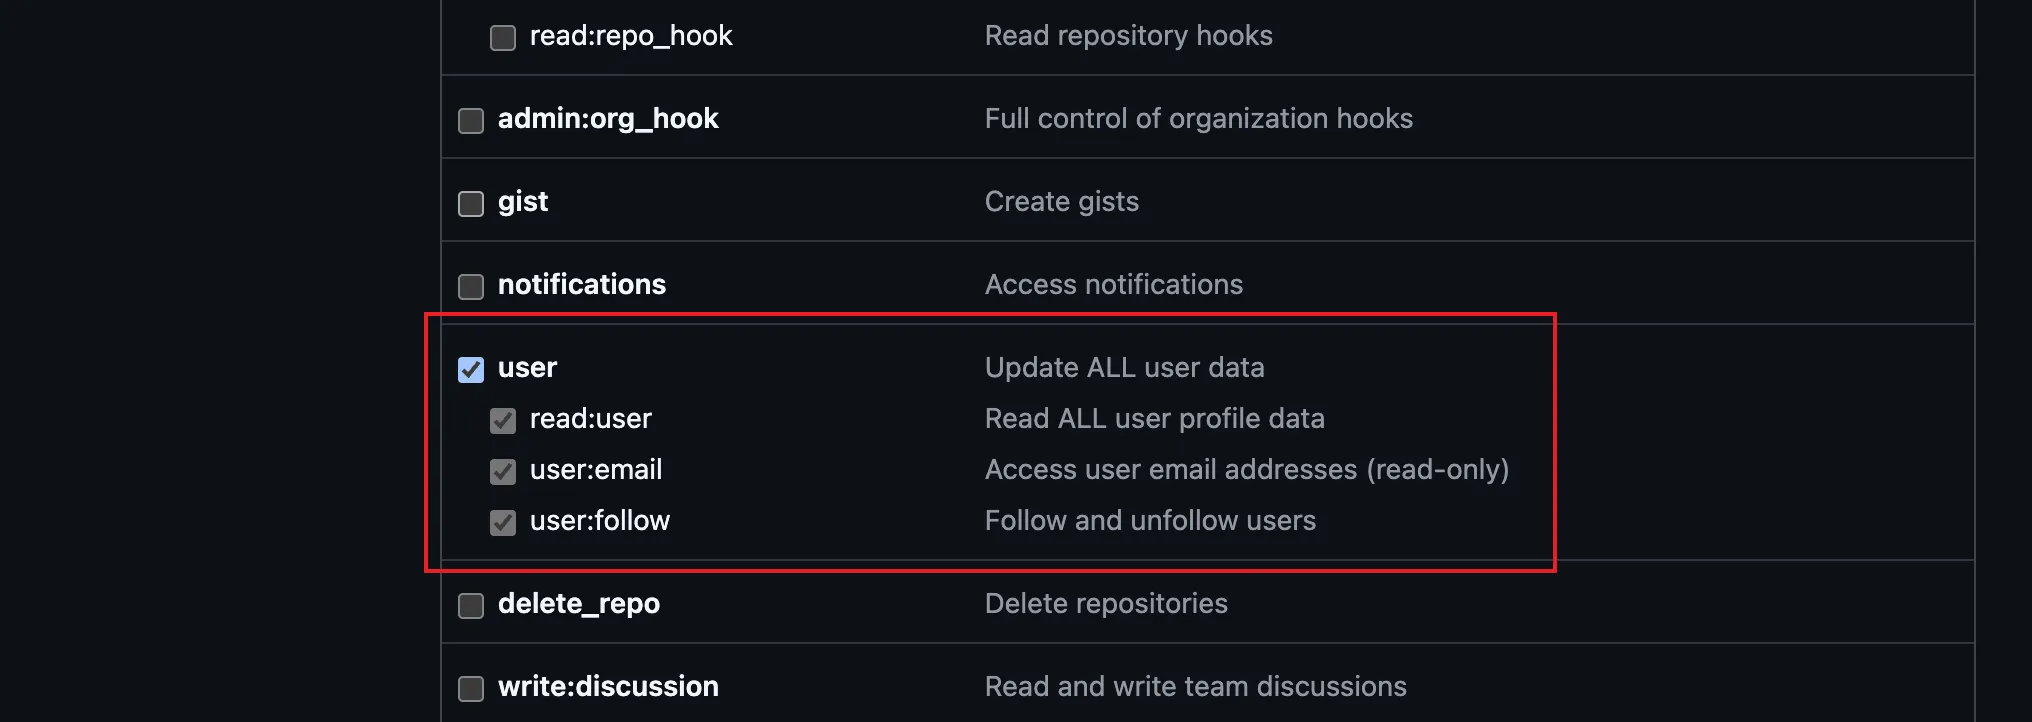2032x722 pixels.
Task: Click the bold "write:discussion" label text
Action: point(608,687)
